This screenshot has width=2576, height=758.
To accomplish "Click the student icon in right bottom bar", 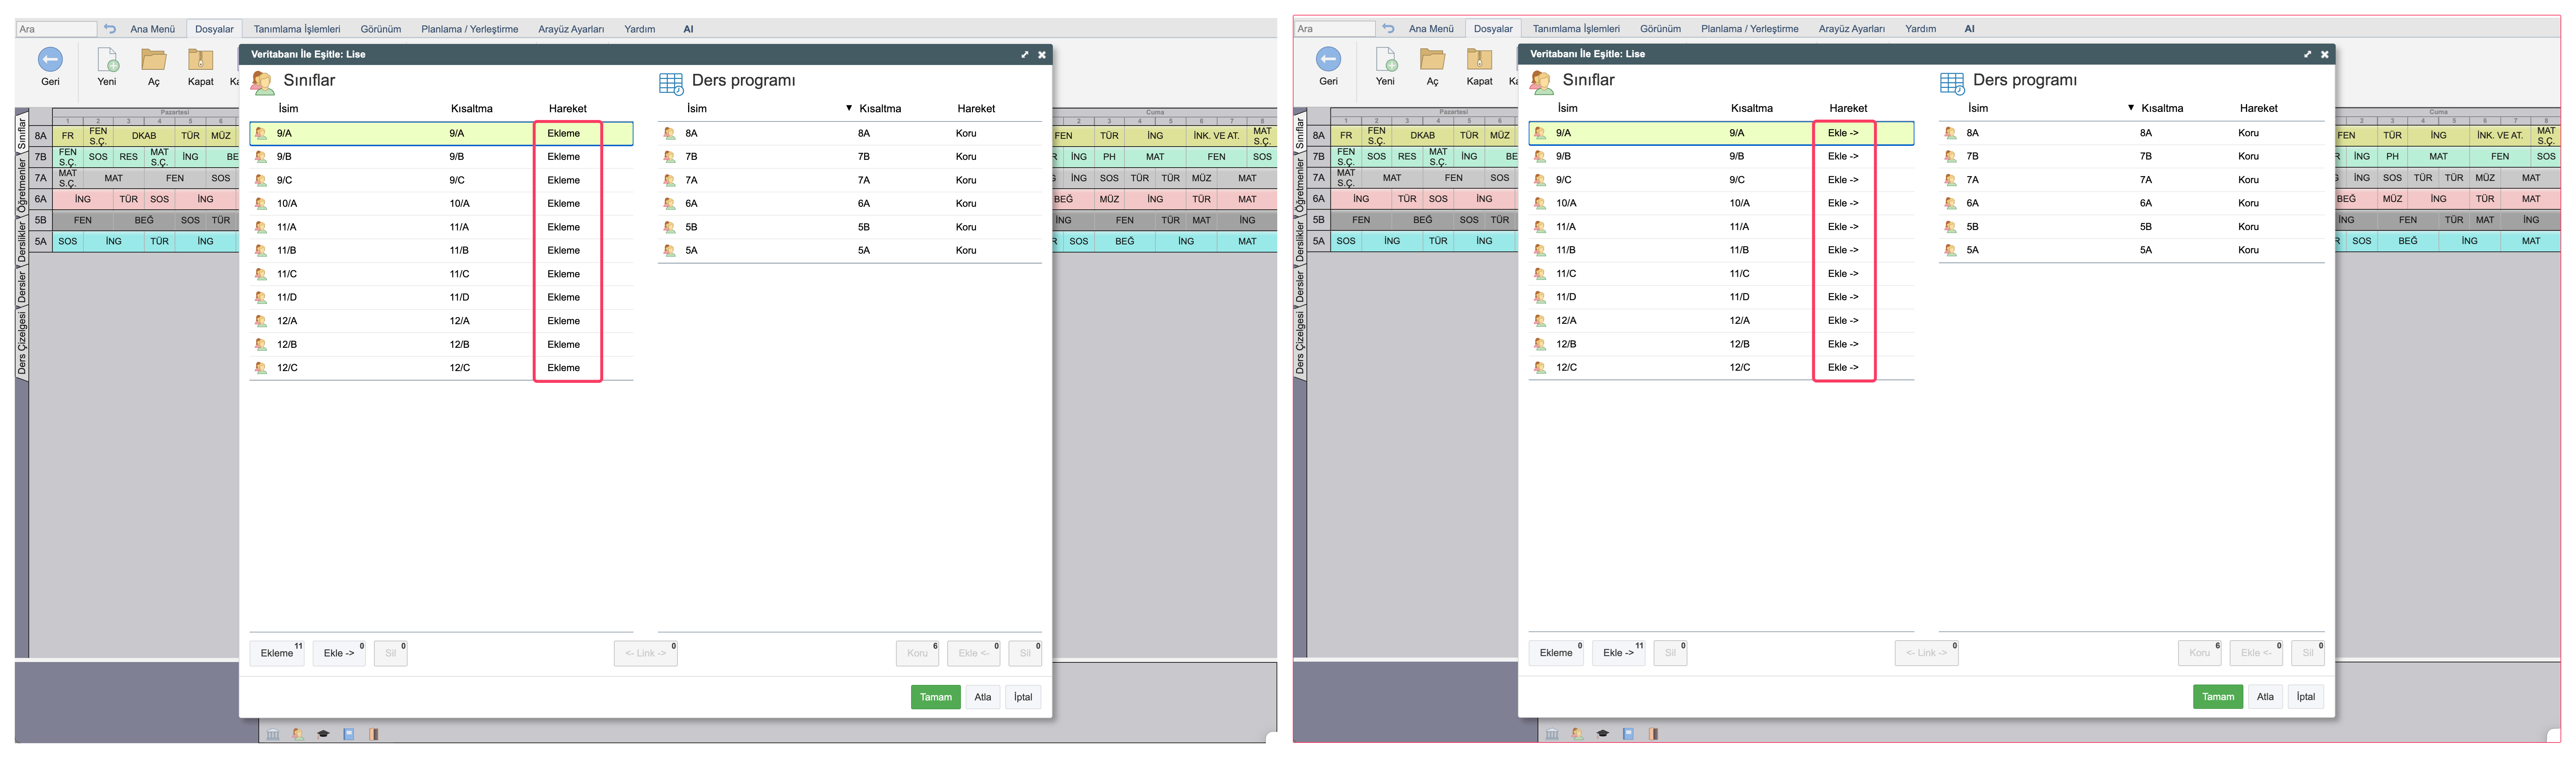I will [1577, 734].
